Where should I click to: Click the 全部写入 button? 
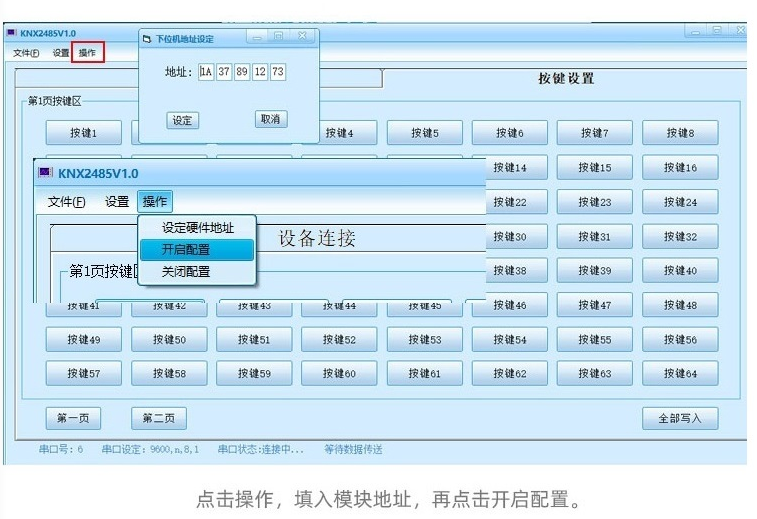click(679, 418)
